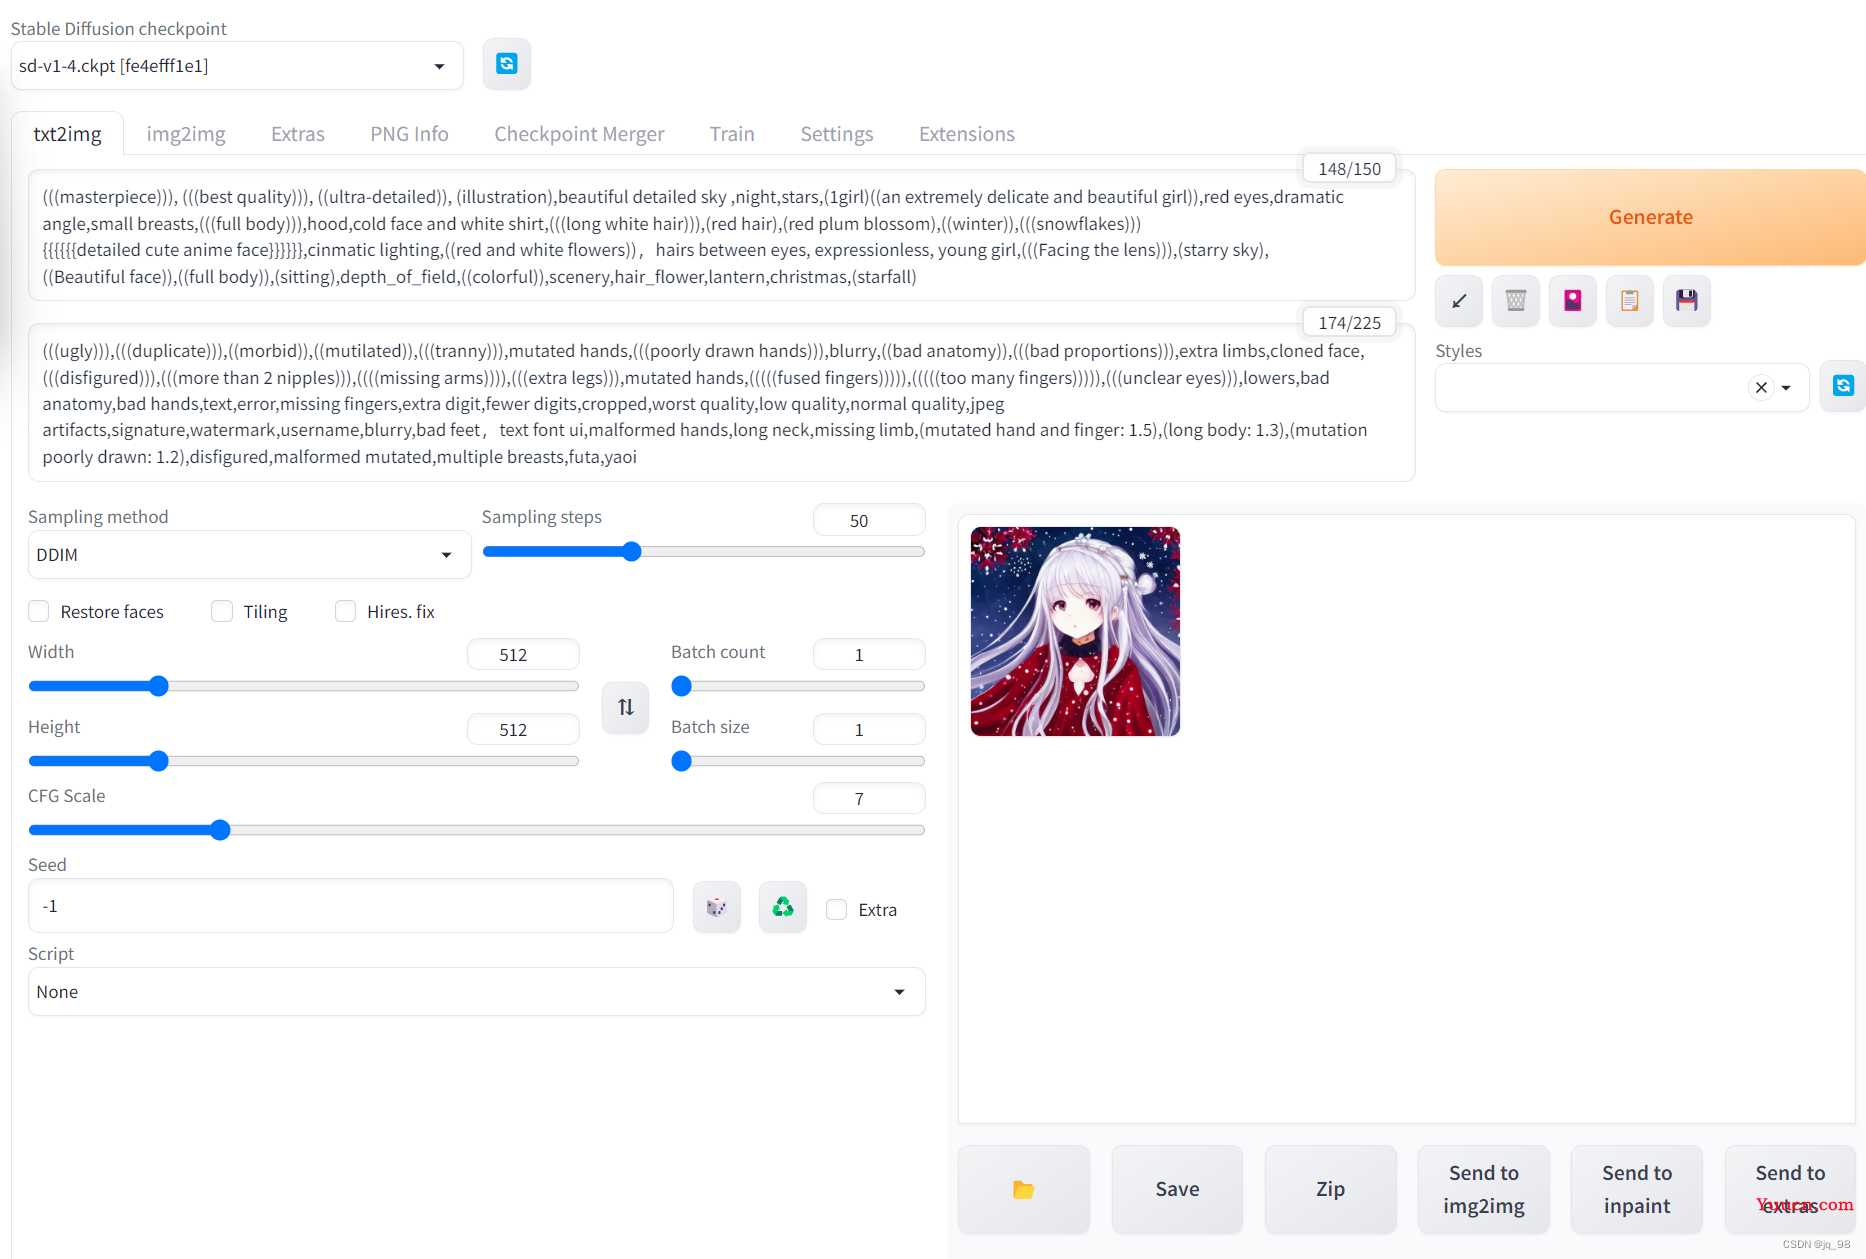Enable Restore faces
This screenshot has height=1259, width=1866.
[39, 611]
